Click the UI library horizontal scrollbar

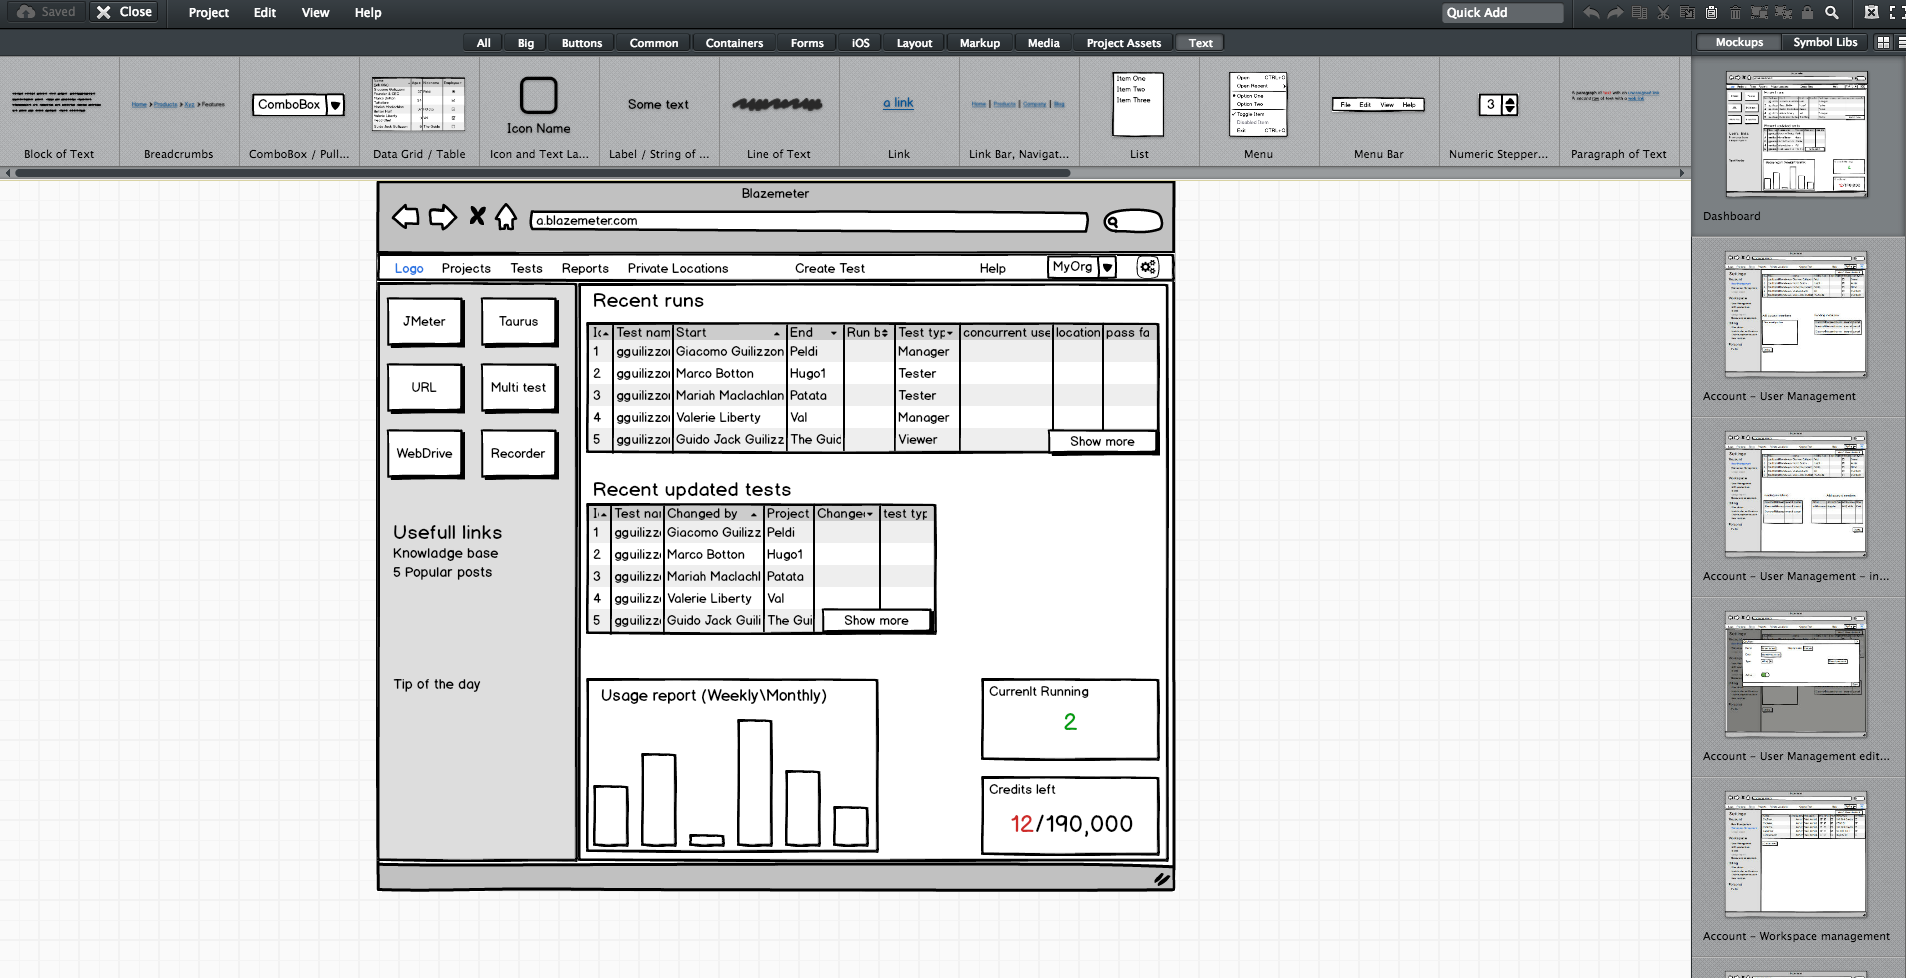(x=542, y=173)
